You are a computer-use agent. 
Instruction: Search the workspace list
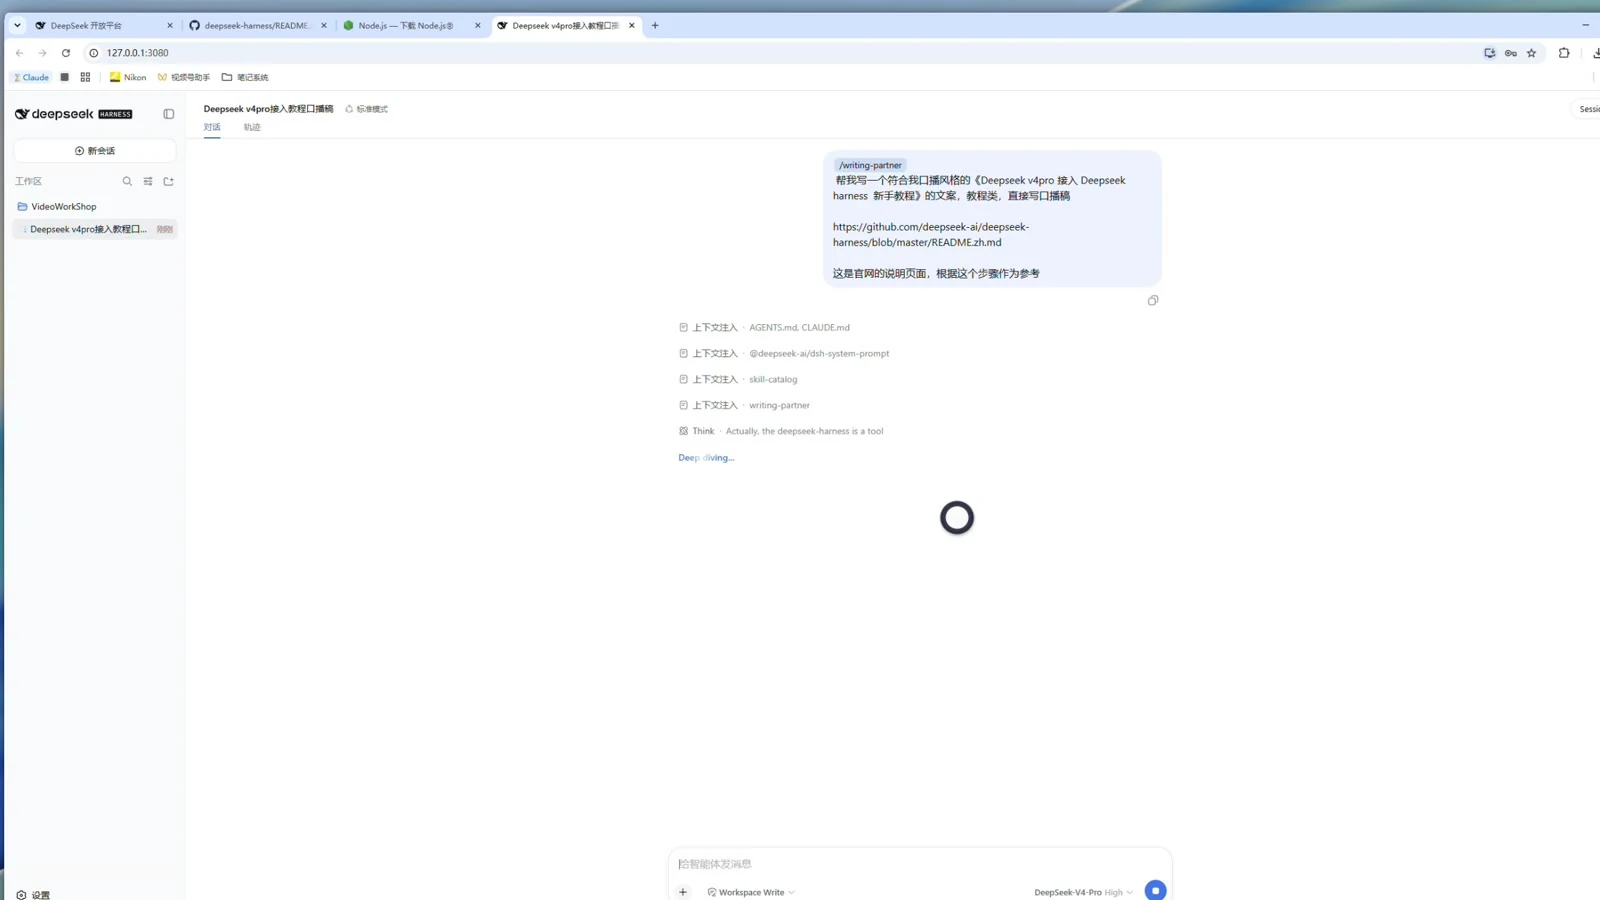tap(127, 181)
